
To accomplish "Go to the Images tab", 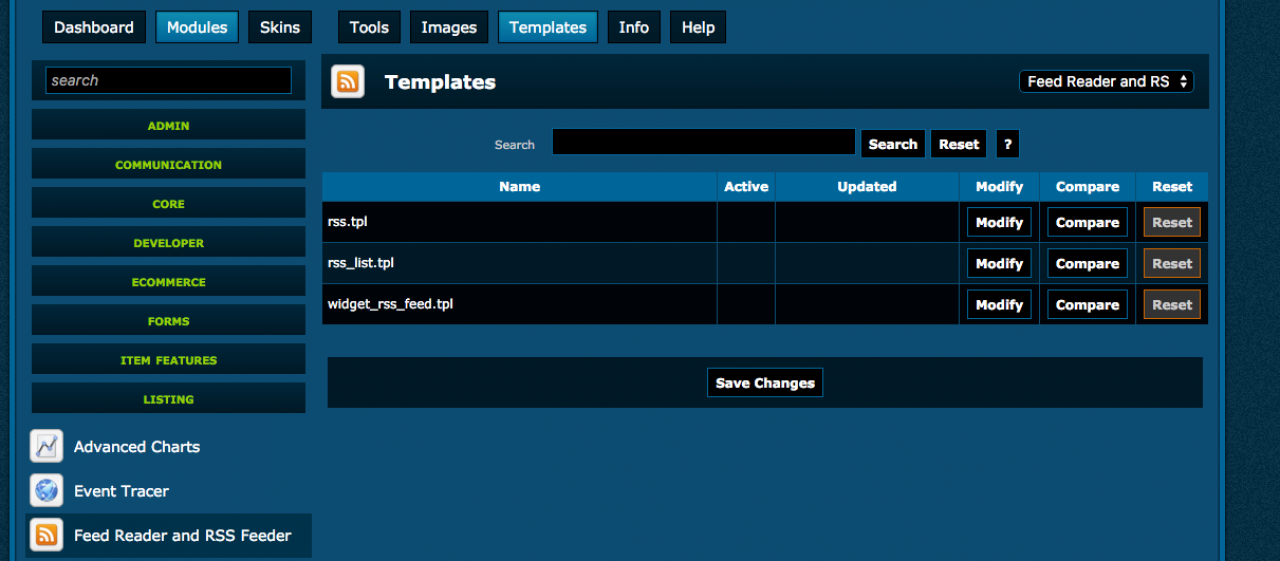I will [449, 28].
